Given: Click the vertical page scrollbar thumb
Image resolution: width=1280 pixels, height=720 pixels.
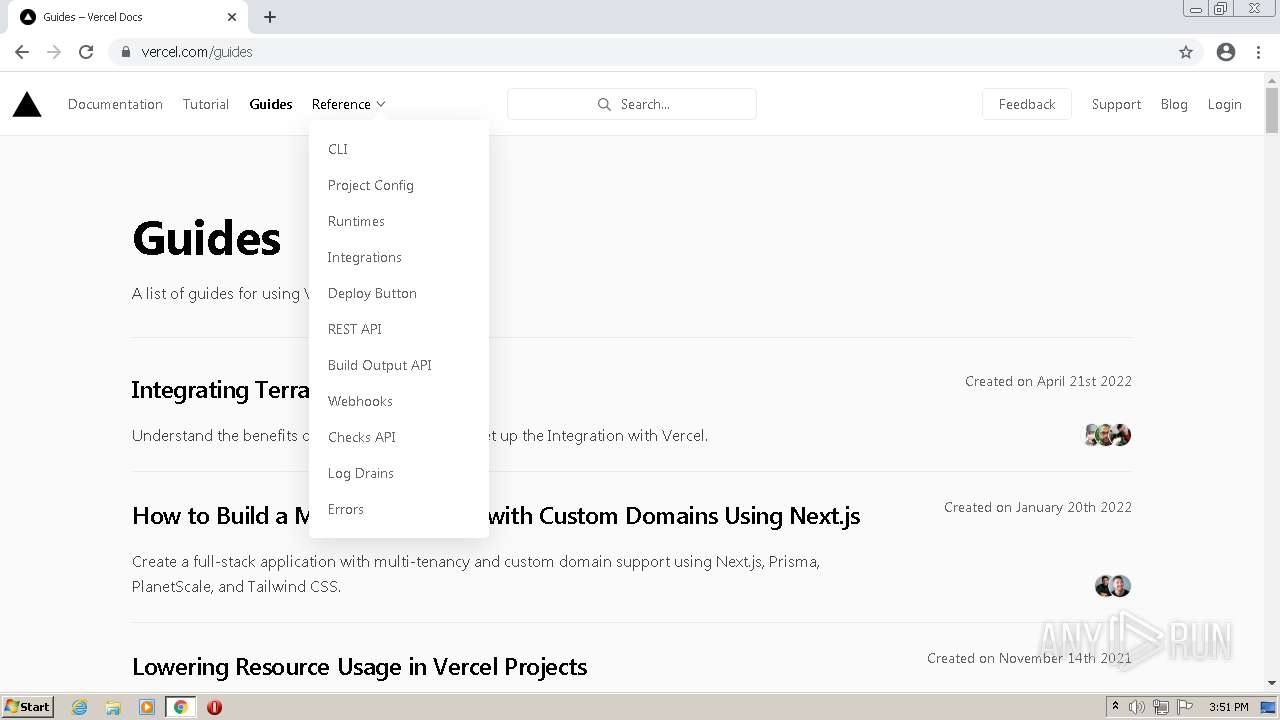Looking at the screenshot, I should [x=1272, y=110].
